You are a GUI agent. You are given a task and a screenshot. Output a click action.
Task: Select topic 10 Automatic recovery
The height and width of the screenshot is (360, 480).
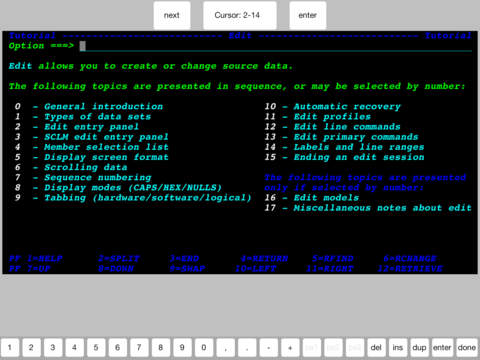click(x=333, y=107)
